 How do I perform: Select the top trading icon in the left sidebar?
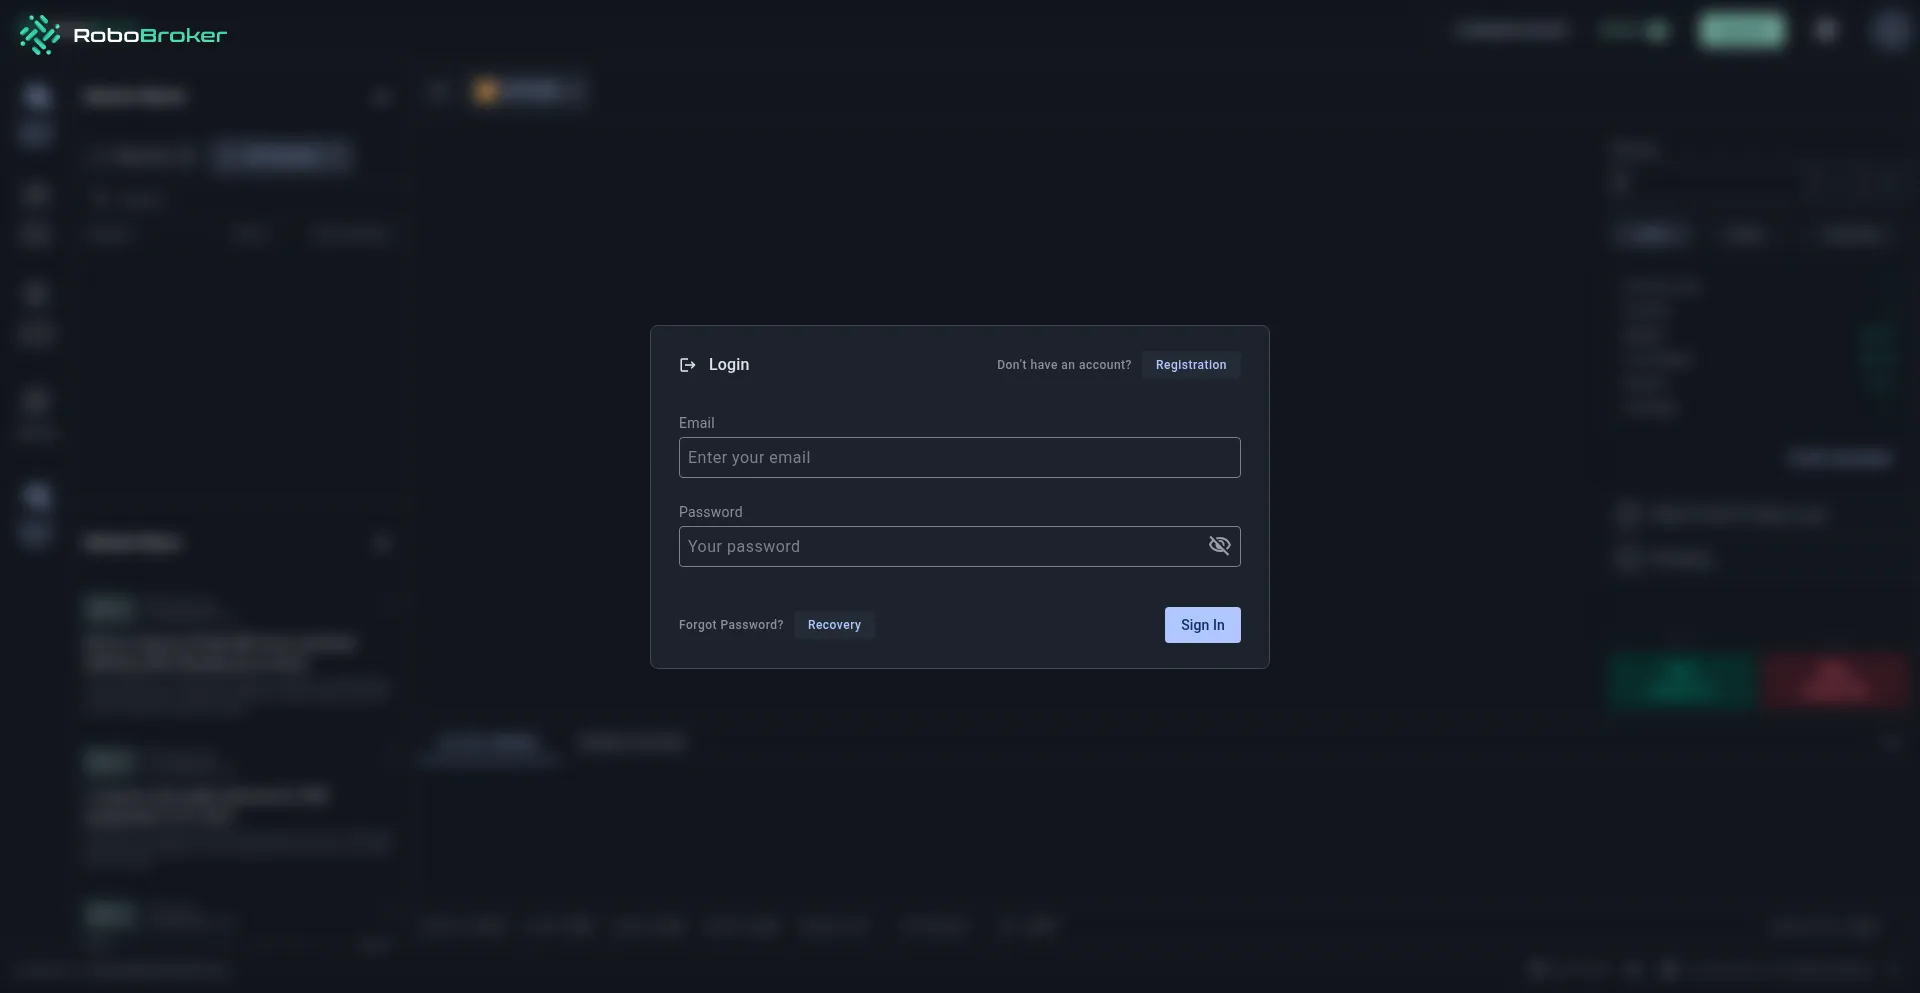click(36, 95)
